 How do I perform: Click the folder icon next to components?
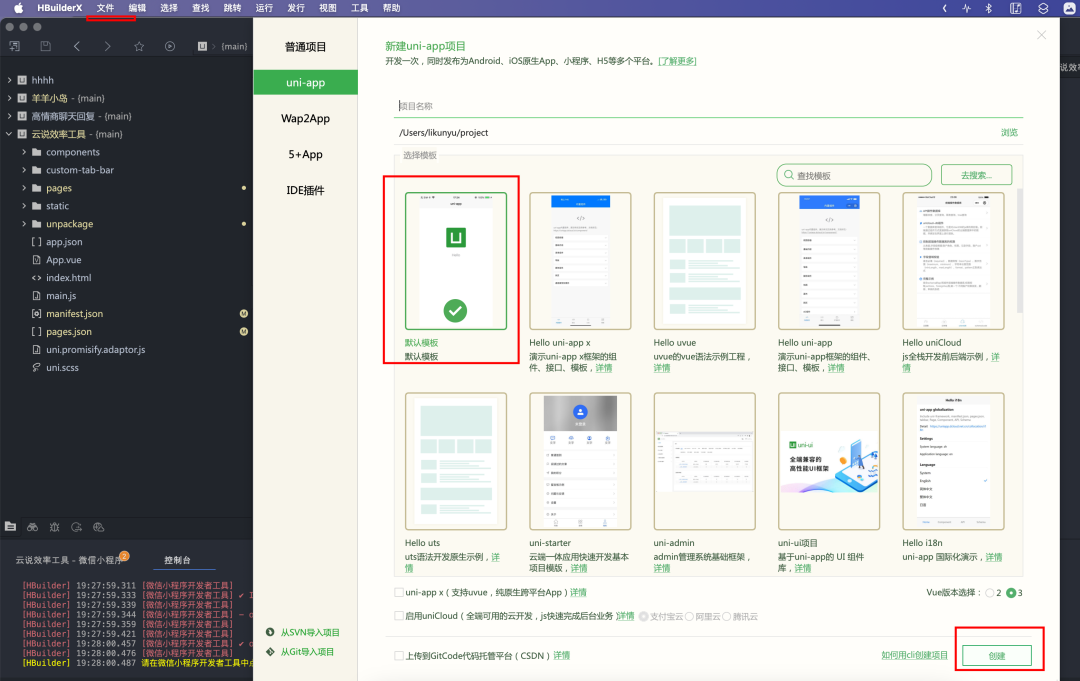37,152
